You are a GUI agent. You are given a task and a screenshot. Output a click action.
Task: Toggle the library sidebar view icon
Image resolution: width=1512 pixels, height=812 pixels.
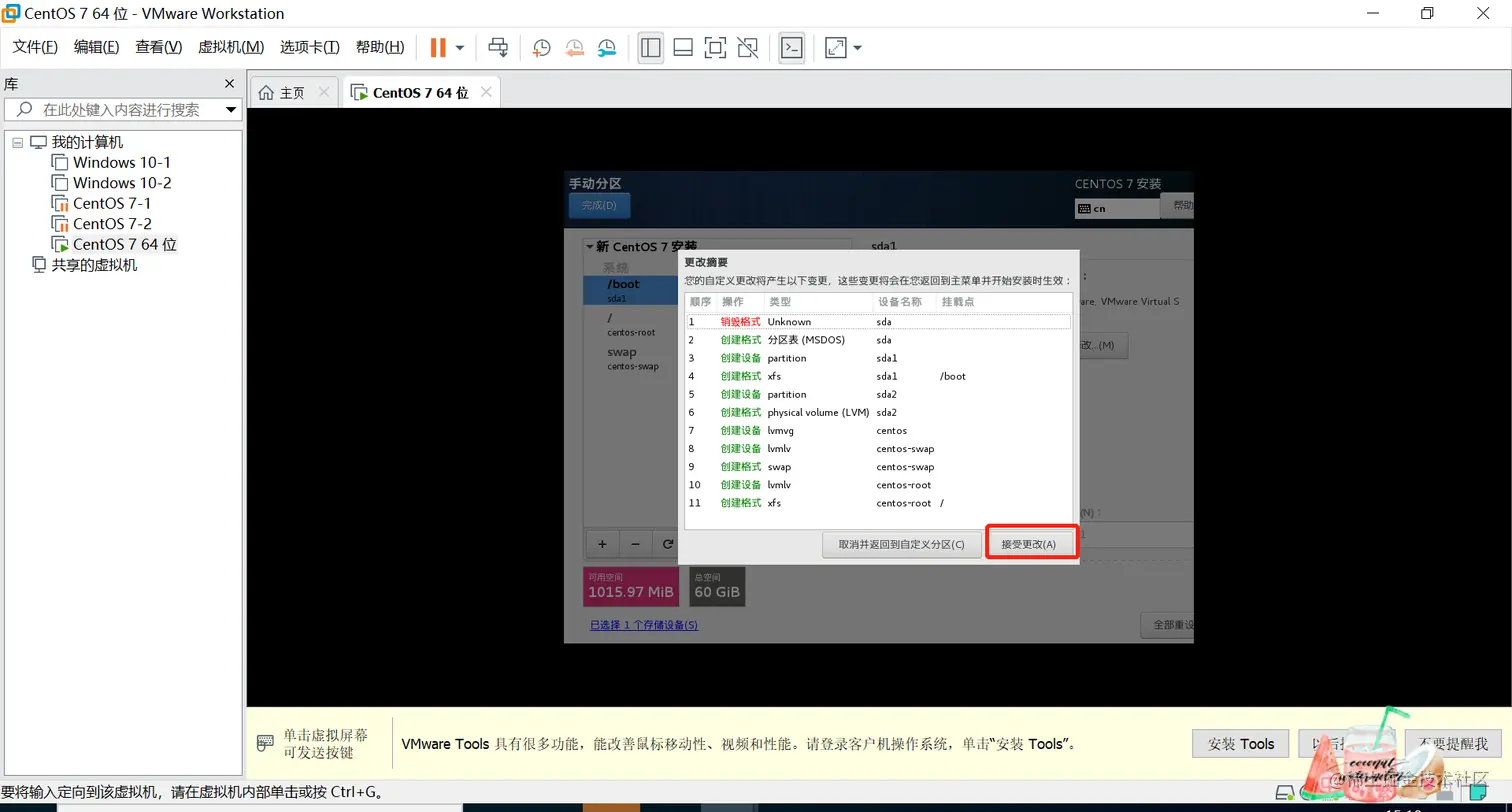pos(651,47)
